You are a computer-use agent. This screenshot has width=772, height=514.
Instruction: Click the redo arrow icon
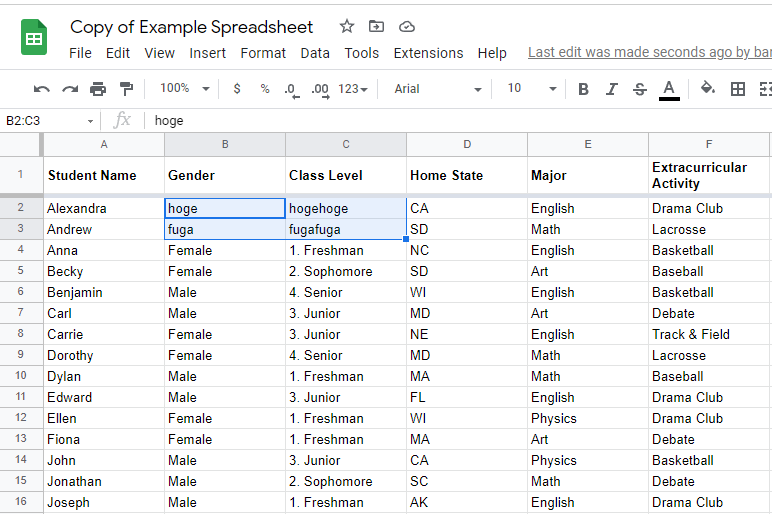pos(70,89)
